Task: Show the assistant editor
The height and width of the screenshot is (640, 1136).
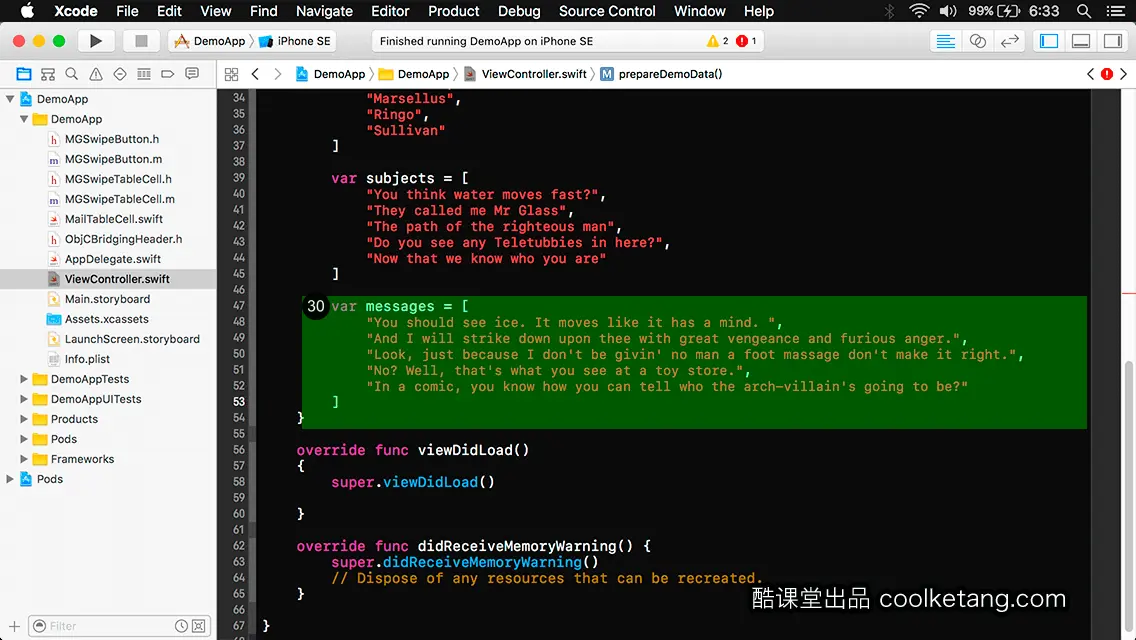Action: tap(977, 41)
